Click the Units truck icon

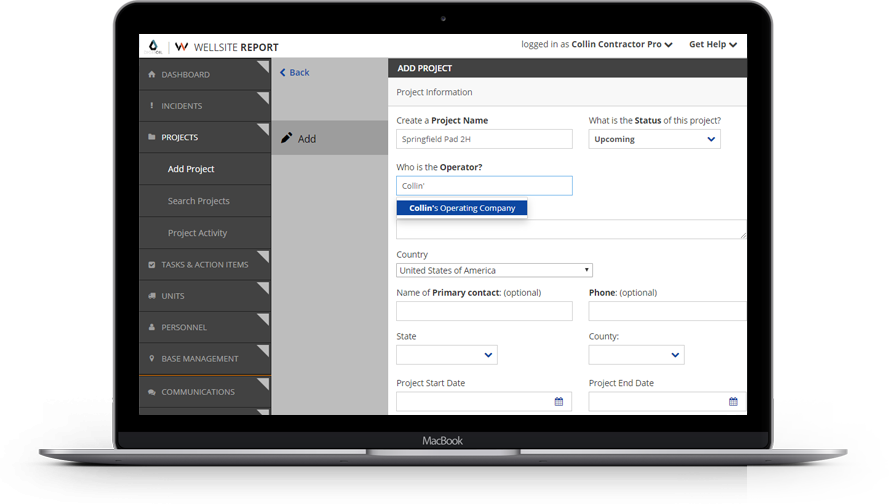coord(152,296)
